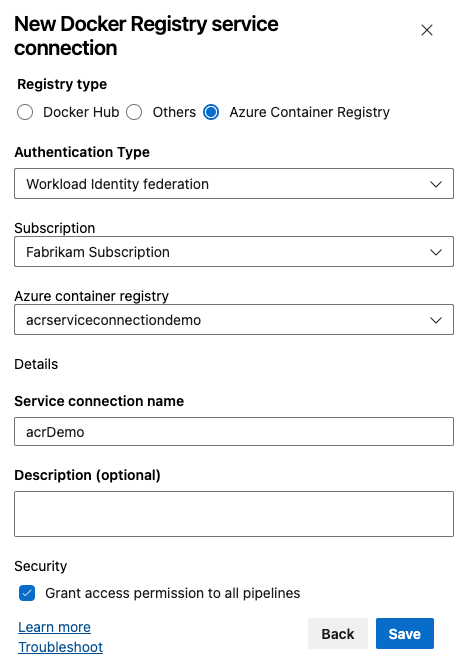
Task: Close the New Docker Registry connection panel
Action: pos(426,30)
